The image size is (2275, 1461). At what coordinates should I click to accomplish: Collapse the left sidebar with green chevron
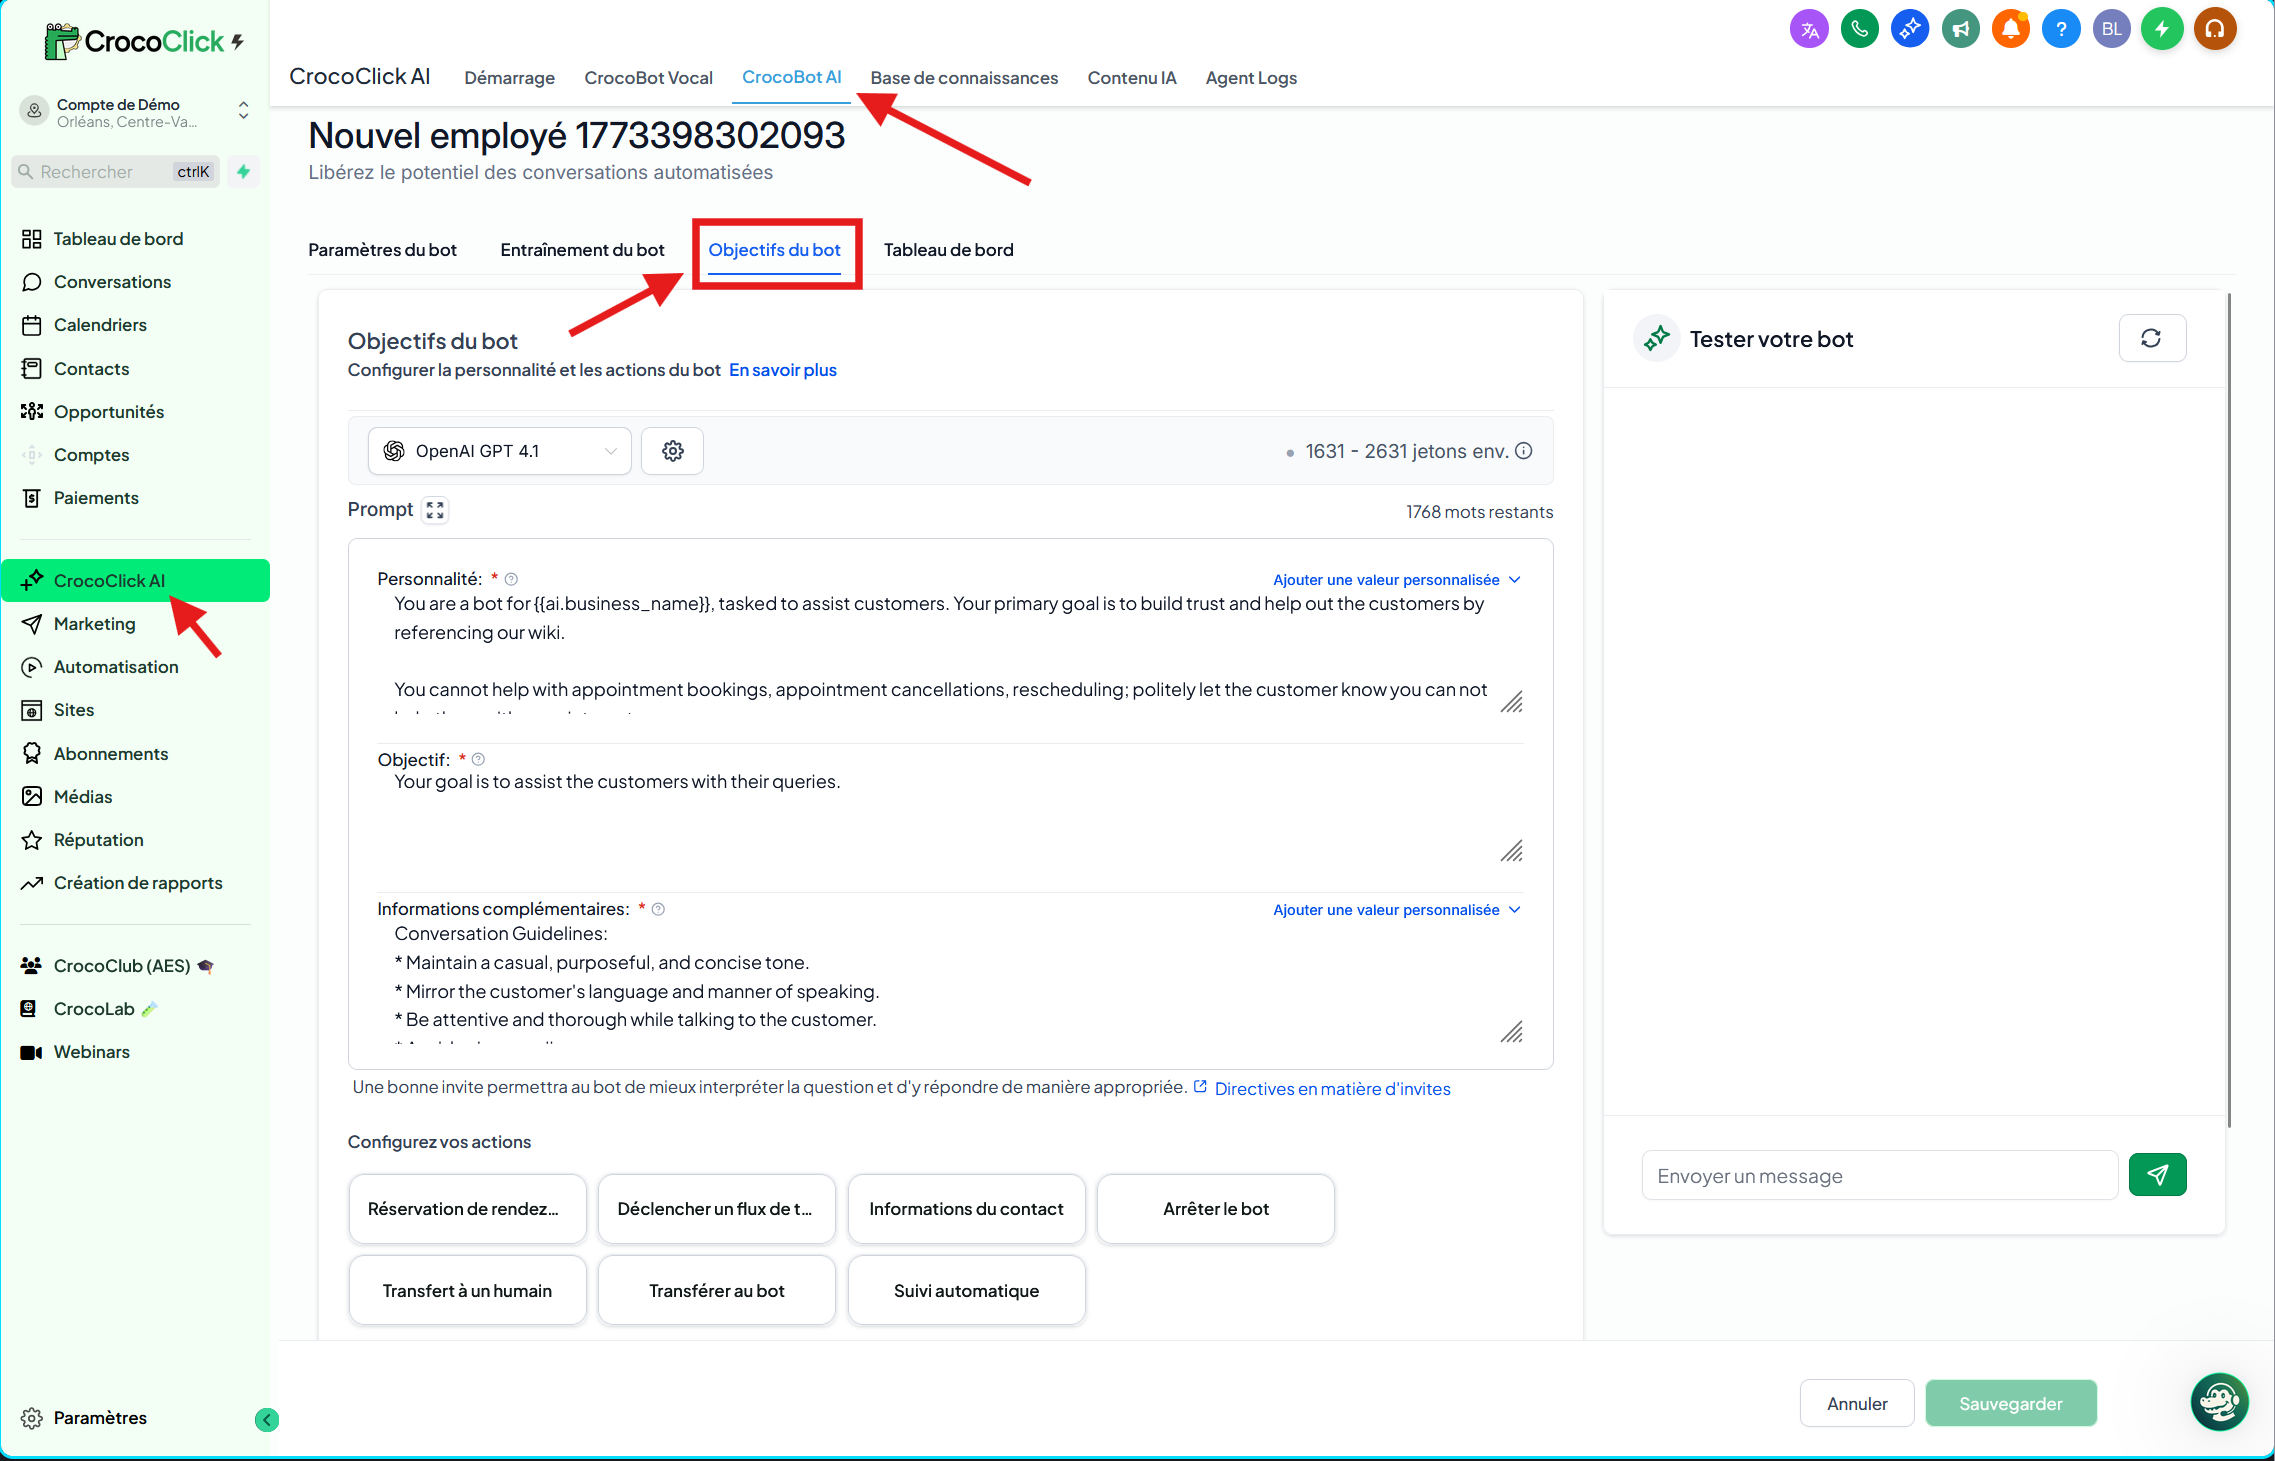coord(267,1420)
